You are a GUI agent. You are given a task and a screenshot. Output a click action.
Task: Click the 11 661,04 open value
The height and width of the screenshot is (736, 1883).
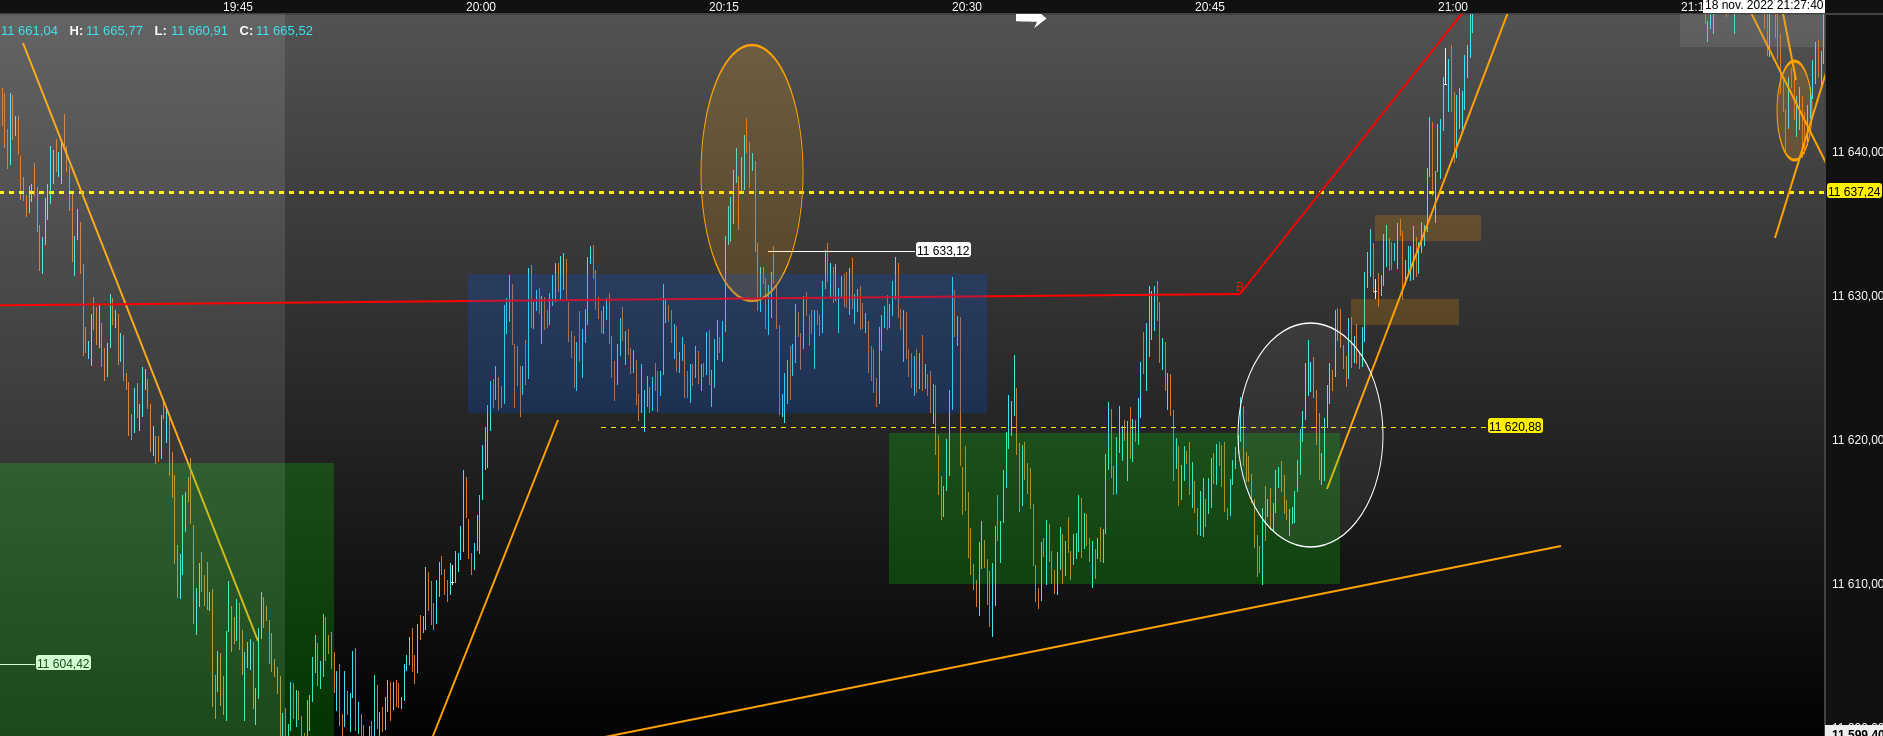pos(29,31)
